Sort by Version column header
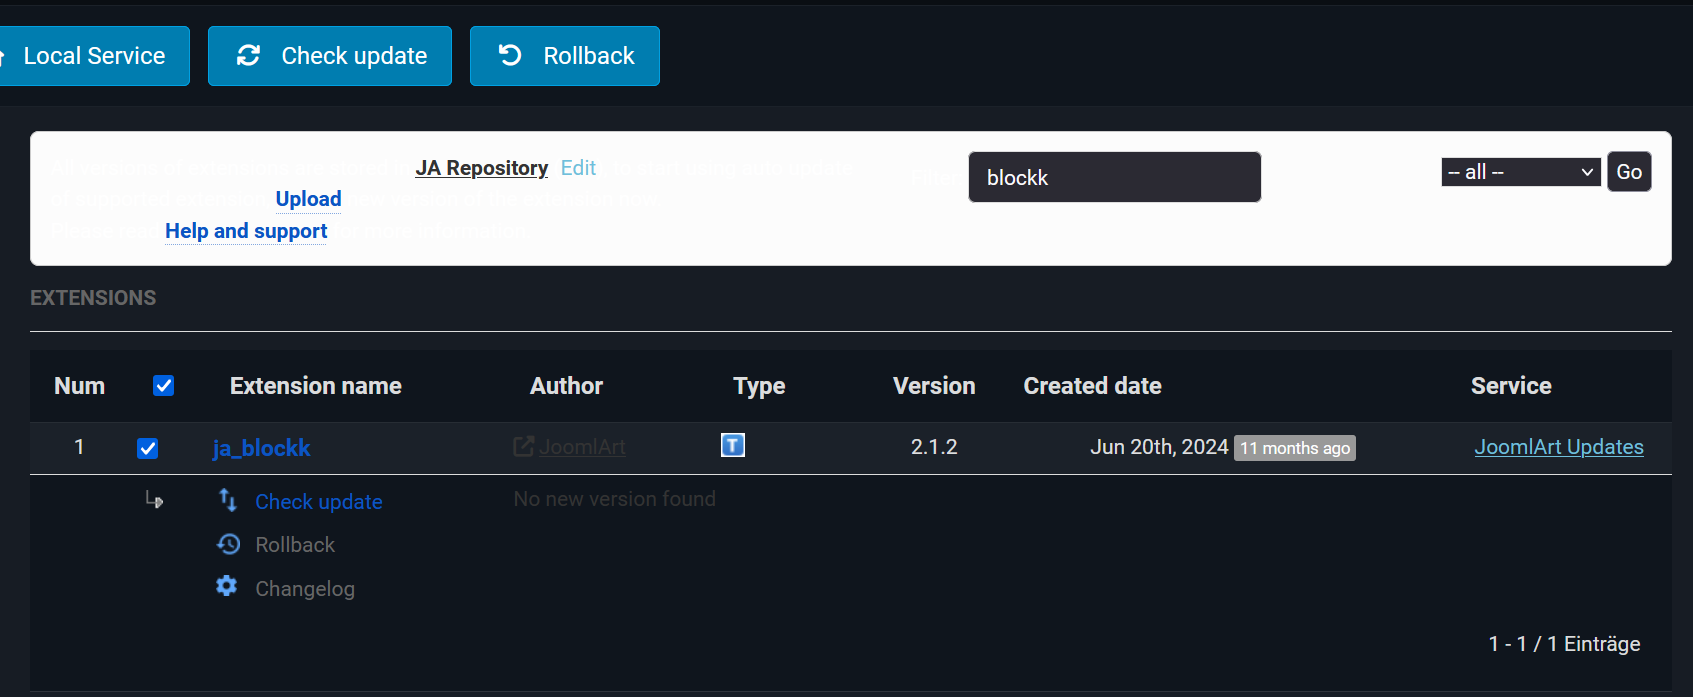1693x697 pixels. coord(933,386)
